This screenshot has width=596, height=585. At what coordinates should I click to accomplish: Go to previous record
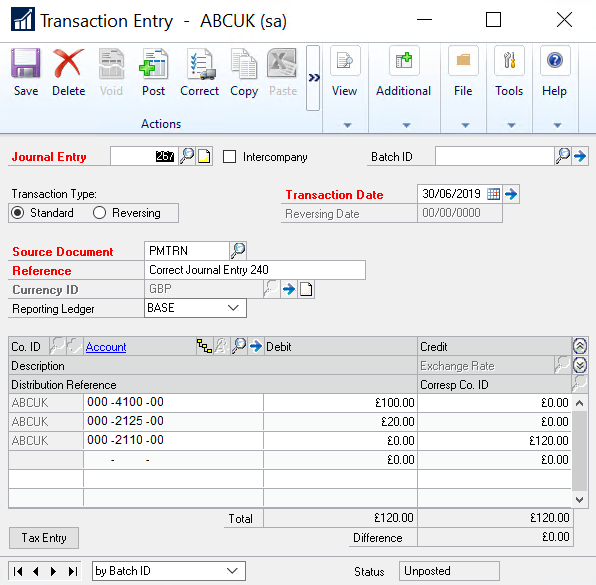coord(36,571)
